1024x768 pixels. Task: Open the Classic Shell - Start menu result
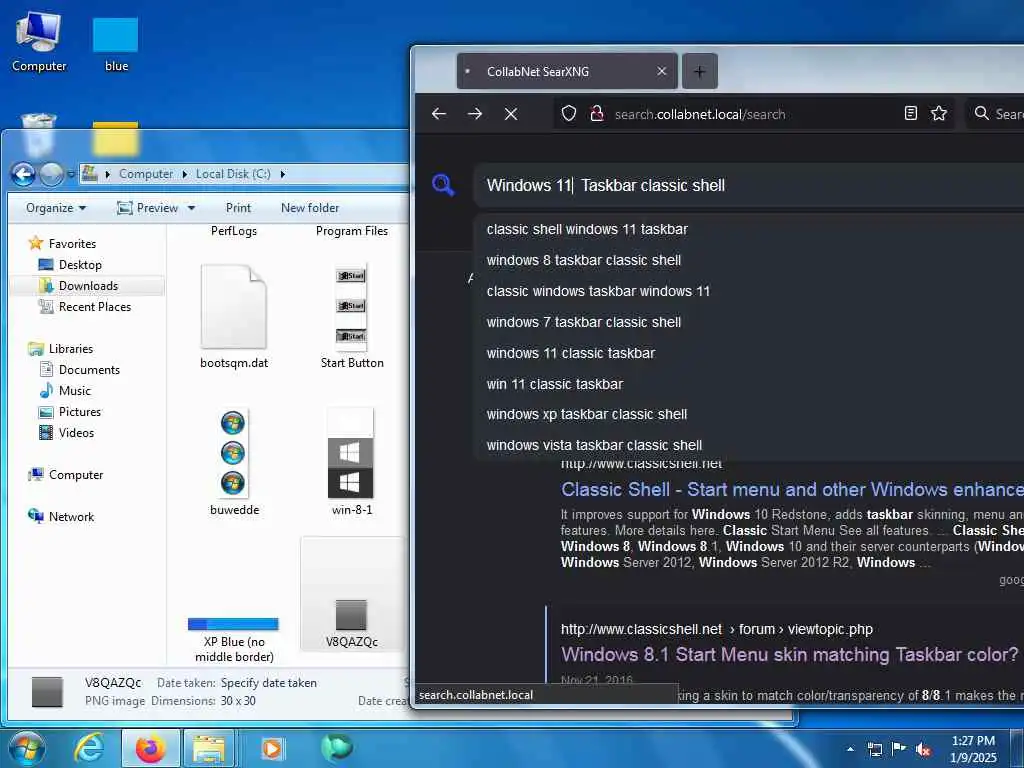click(x=792, y=489)
